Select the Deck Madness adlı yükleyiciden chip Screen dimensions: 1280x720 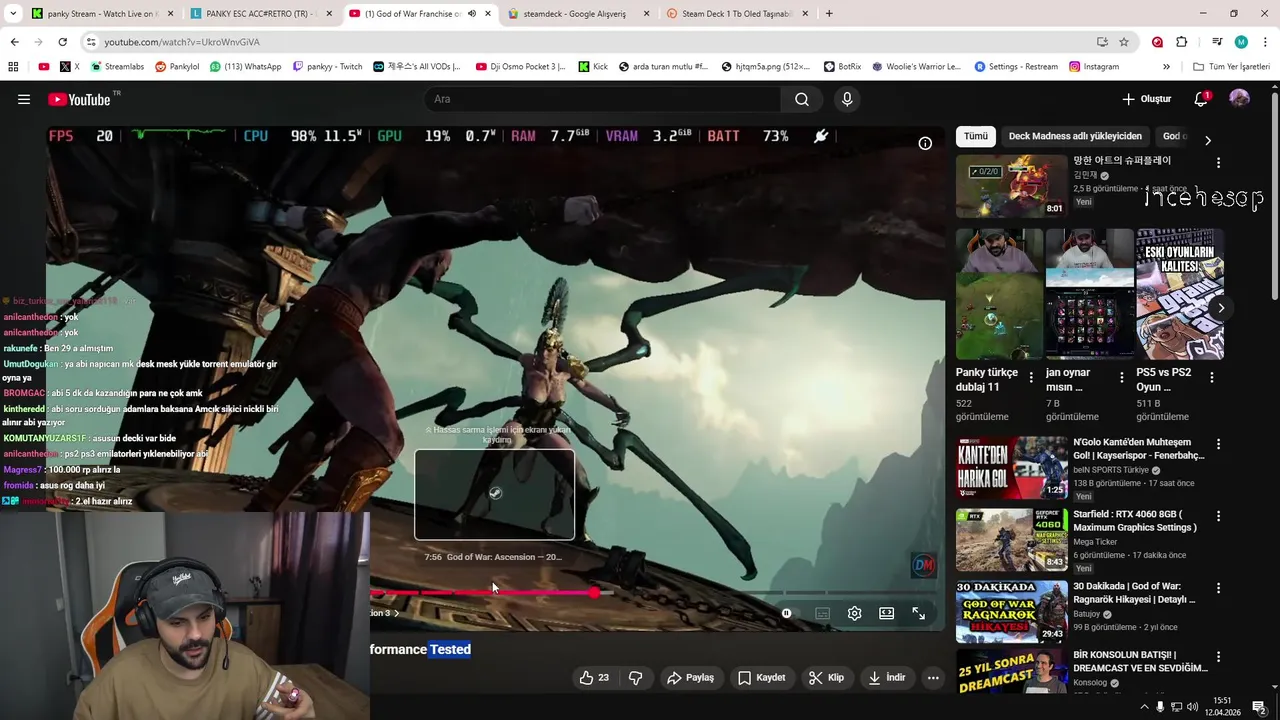point(1075,136)
